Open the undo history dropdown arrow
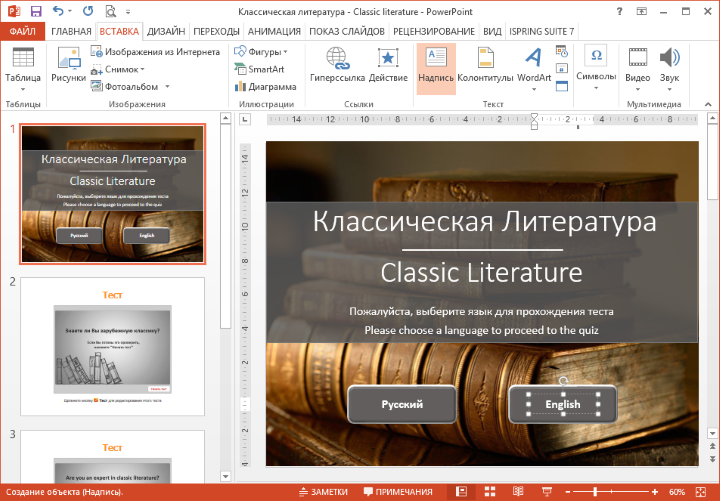This screenshot has width=720, height=501. pyautogui.click(x=70, y=11)
